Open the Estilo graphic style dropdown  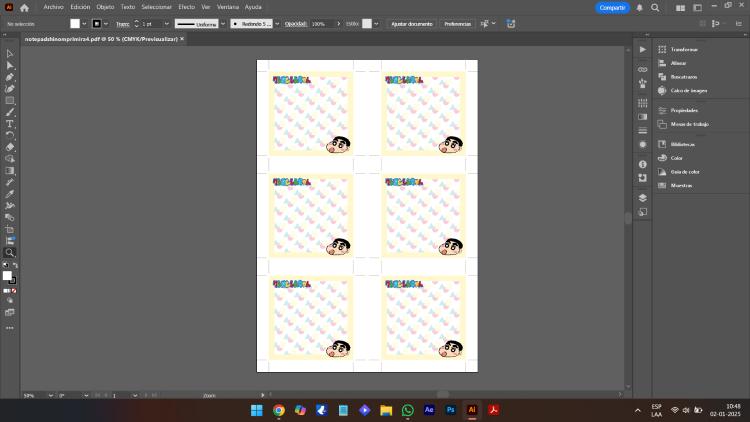pos(376,24)
